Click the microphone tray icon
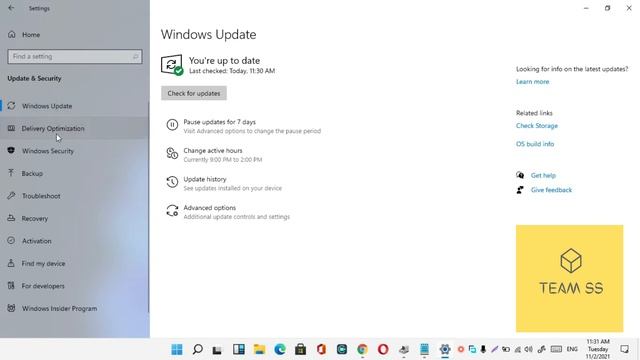640x360 pixels. pos(483,349)
